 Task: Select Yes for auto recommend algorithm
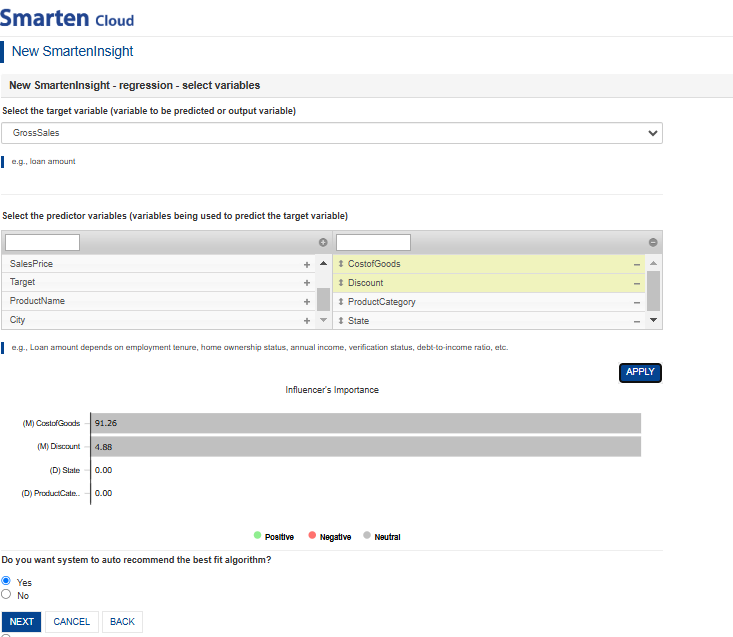click(6, 580)
